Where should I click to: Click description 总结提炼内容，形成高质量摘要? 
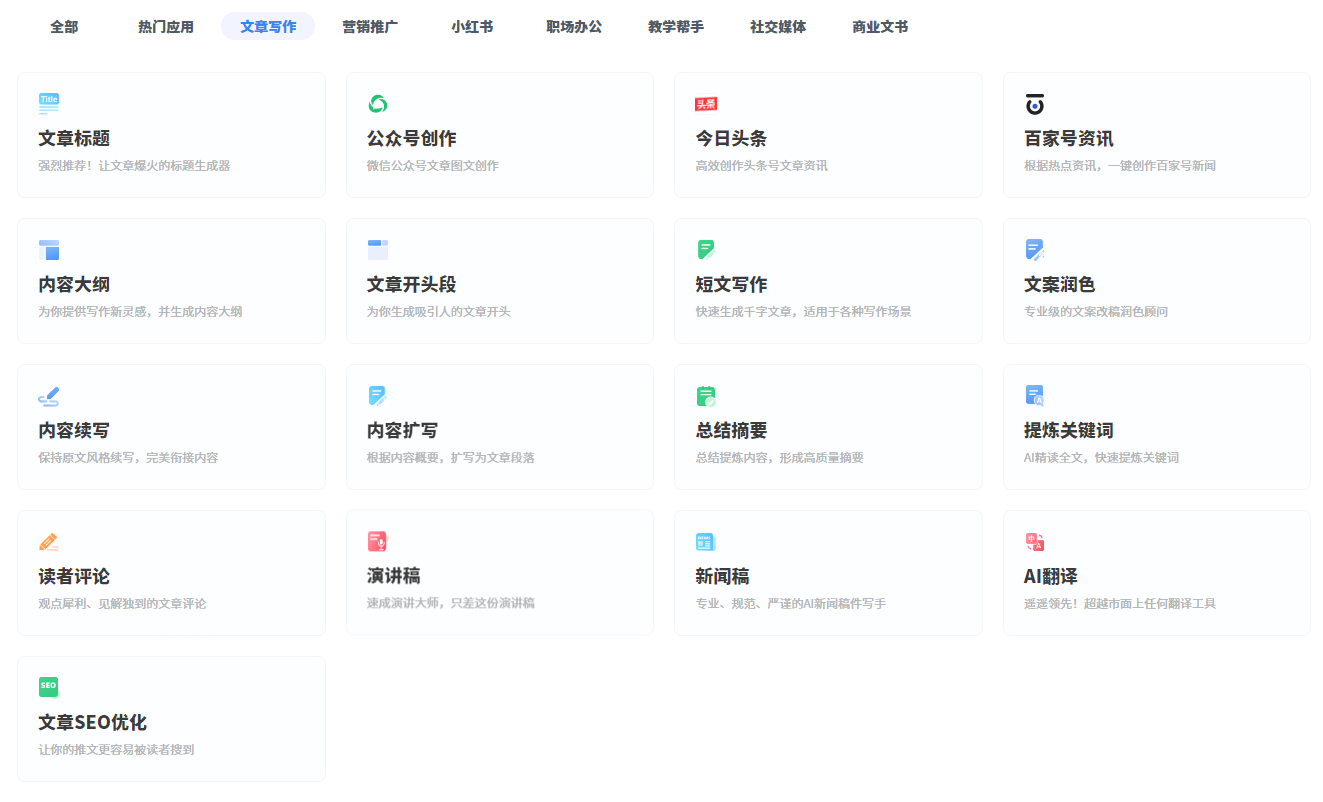point(779,458)
